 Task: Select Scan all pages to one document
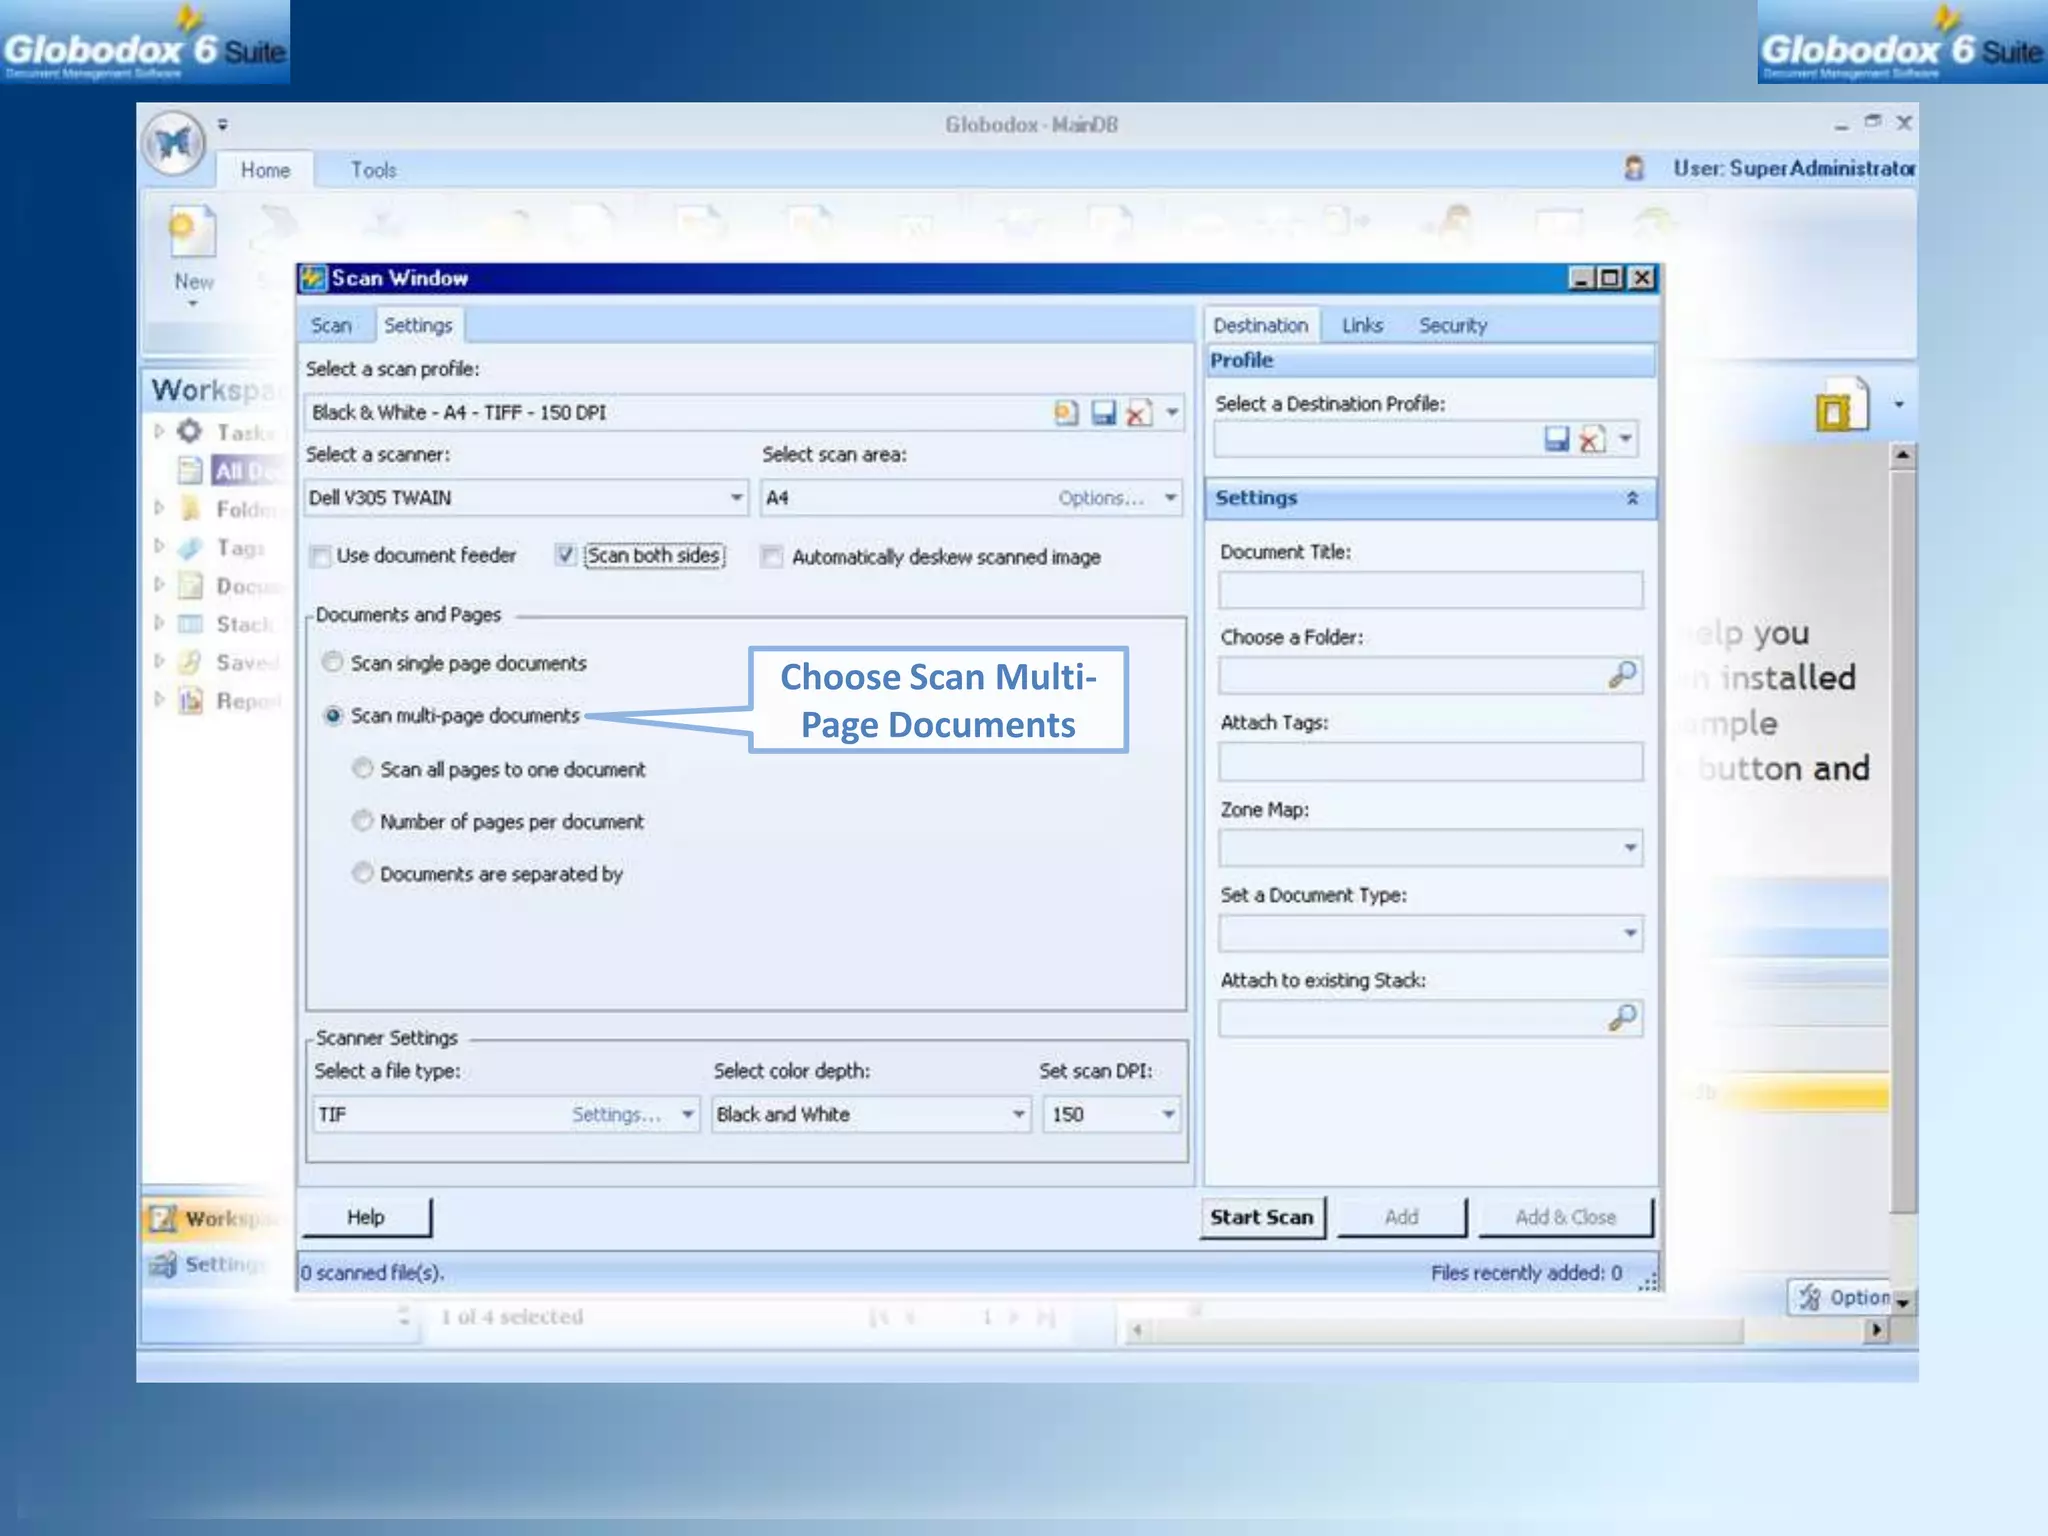pyautogui.click(x=363, y=768)
